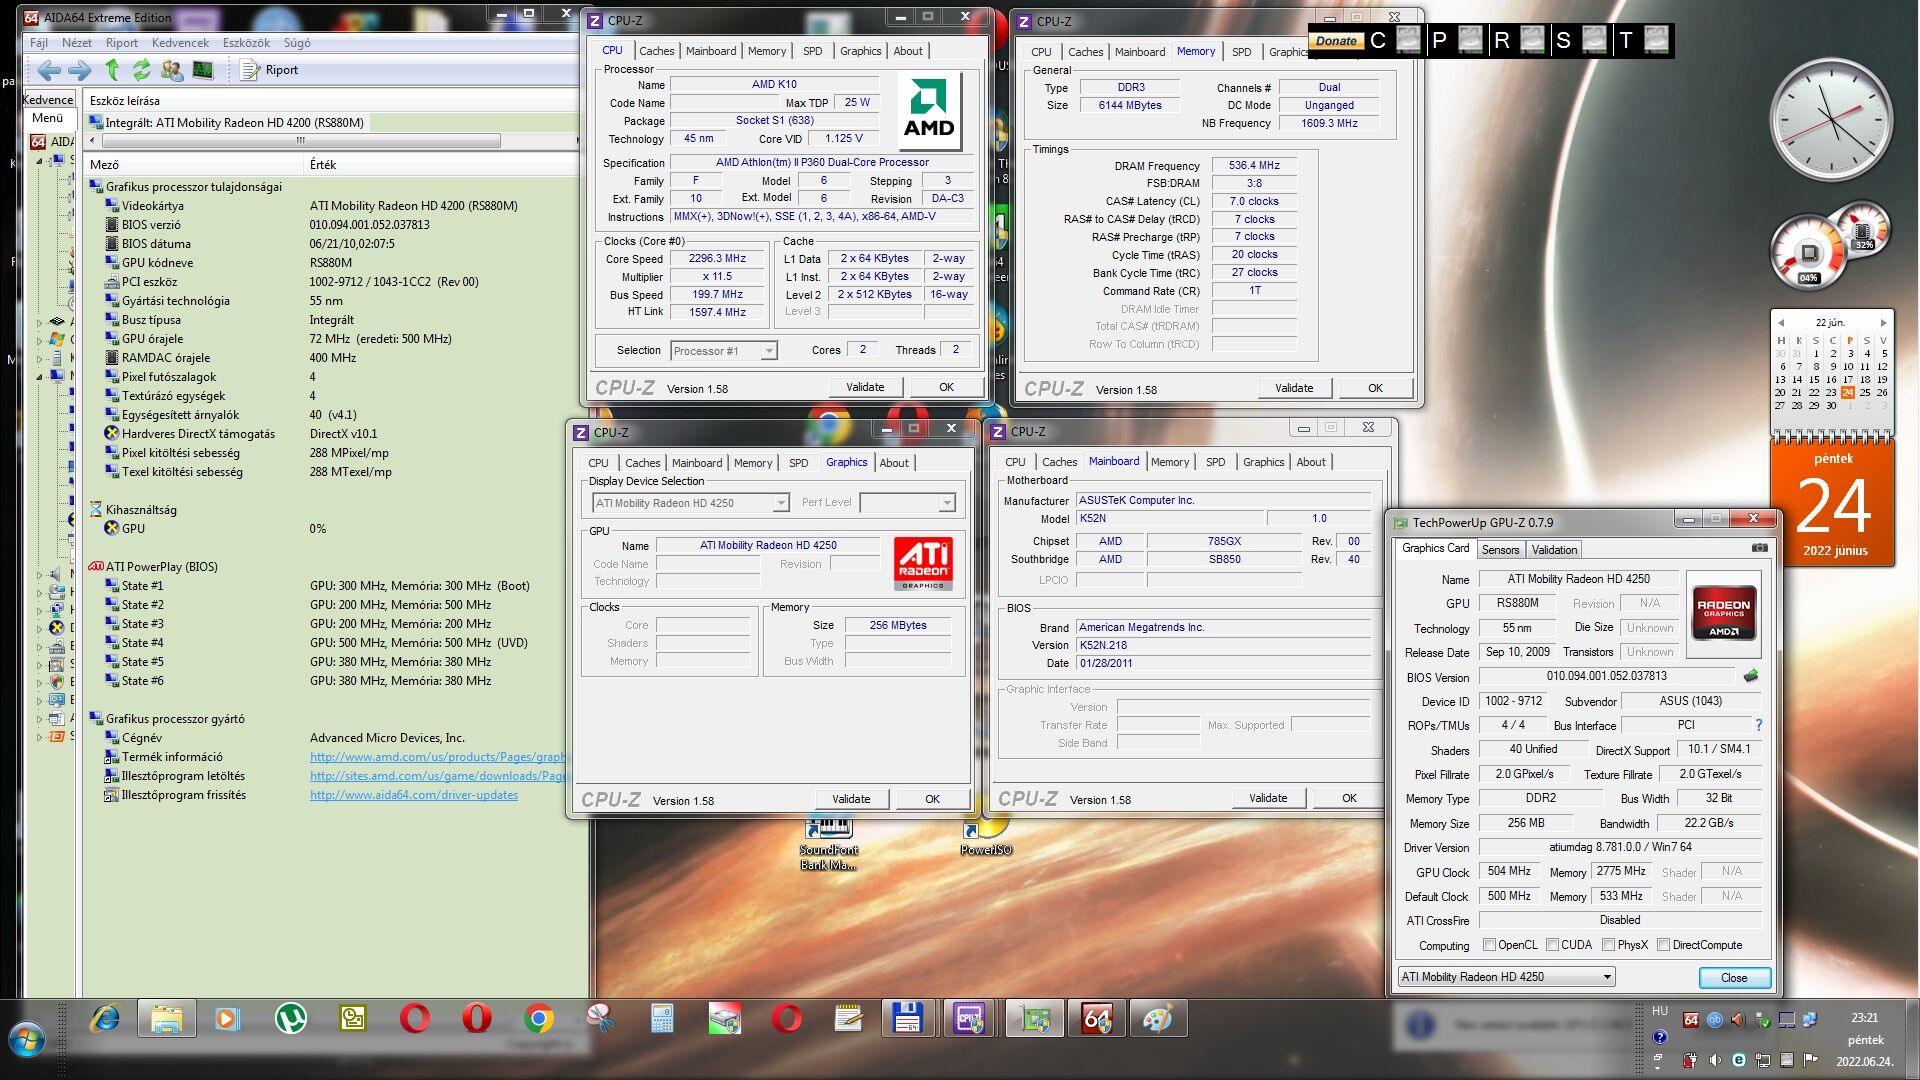Open the Snipping Tool taskbar icon

coord(601,1019)
